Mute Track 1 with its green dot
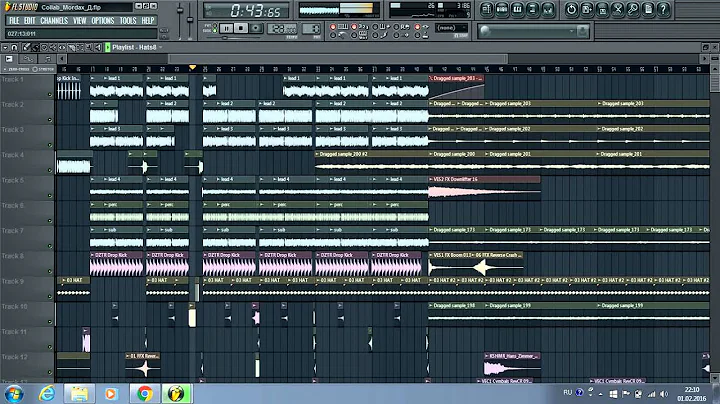The image size is (720, 404). [50, 95]
